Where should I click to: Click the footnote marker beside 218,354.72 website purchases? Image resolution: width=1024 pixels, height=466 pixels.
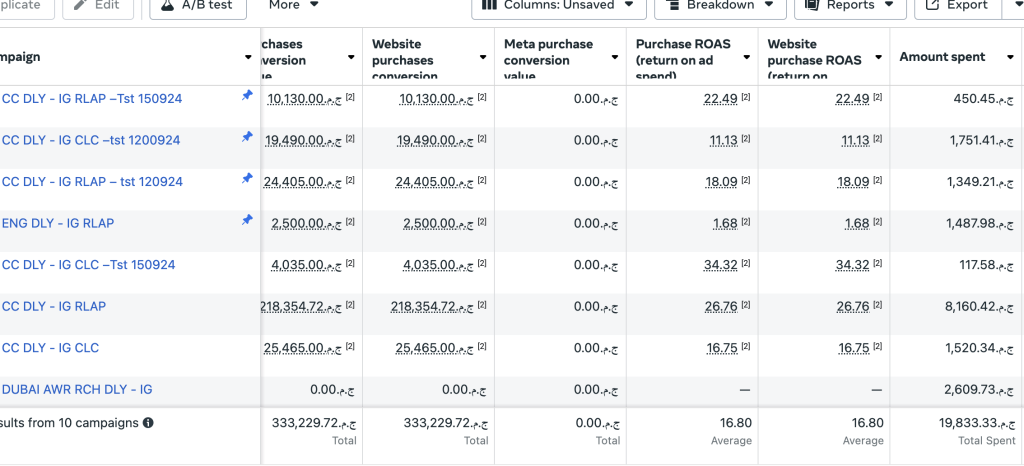pos(482,304)
